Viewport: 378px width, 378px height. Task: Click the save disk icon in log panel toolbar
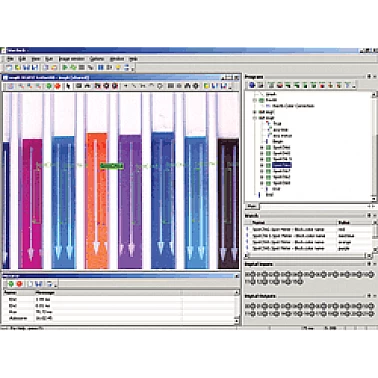click(x=39, y=284)
